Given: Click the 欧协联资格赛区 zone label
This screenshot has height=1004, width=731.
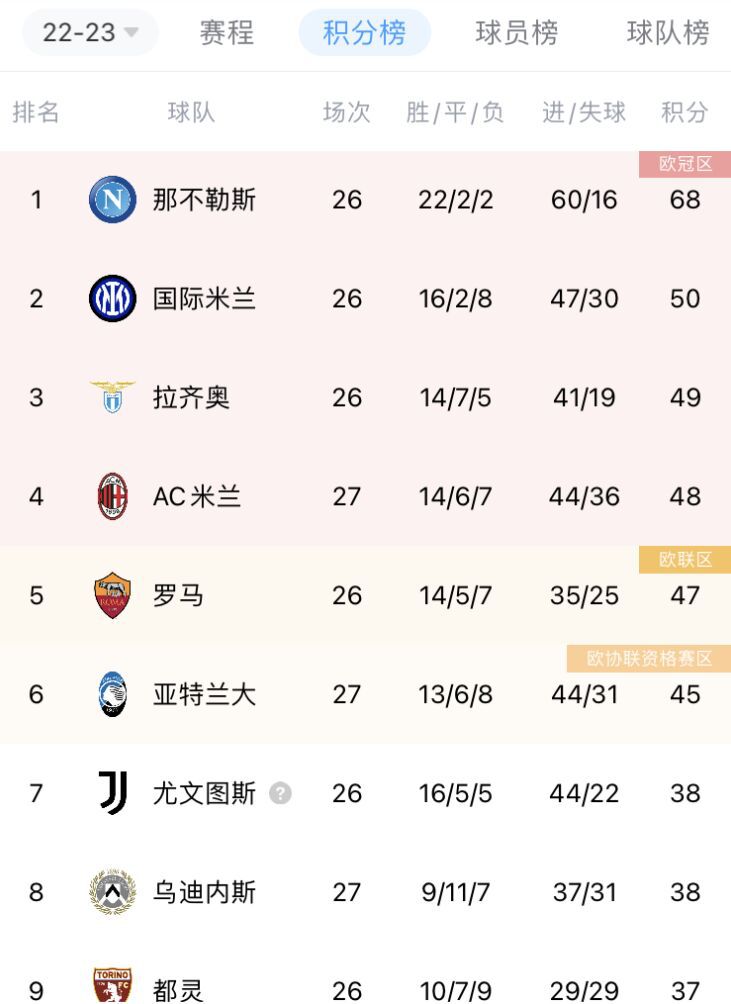Looking at the screenshot, I should tap(649, 658).
